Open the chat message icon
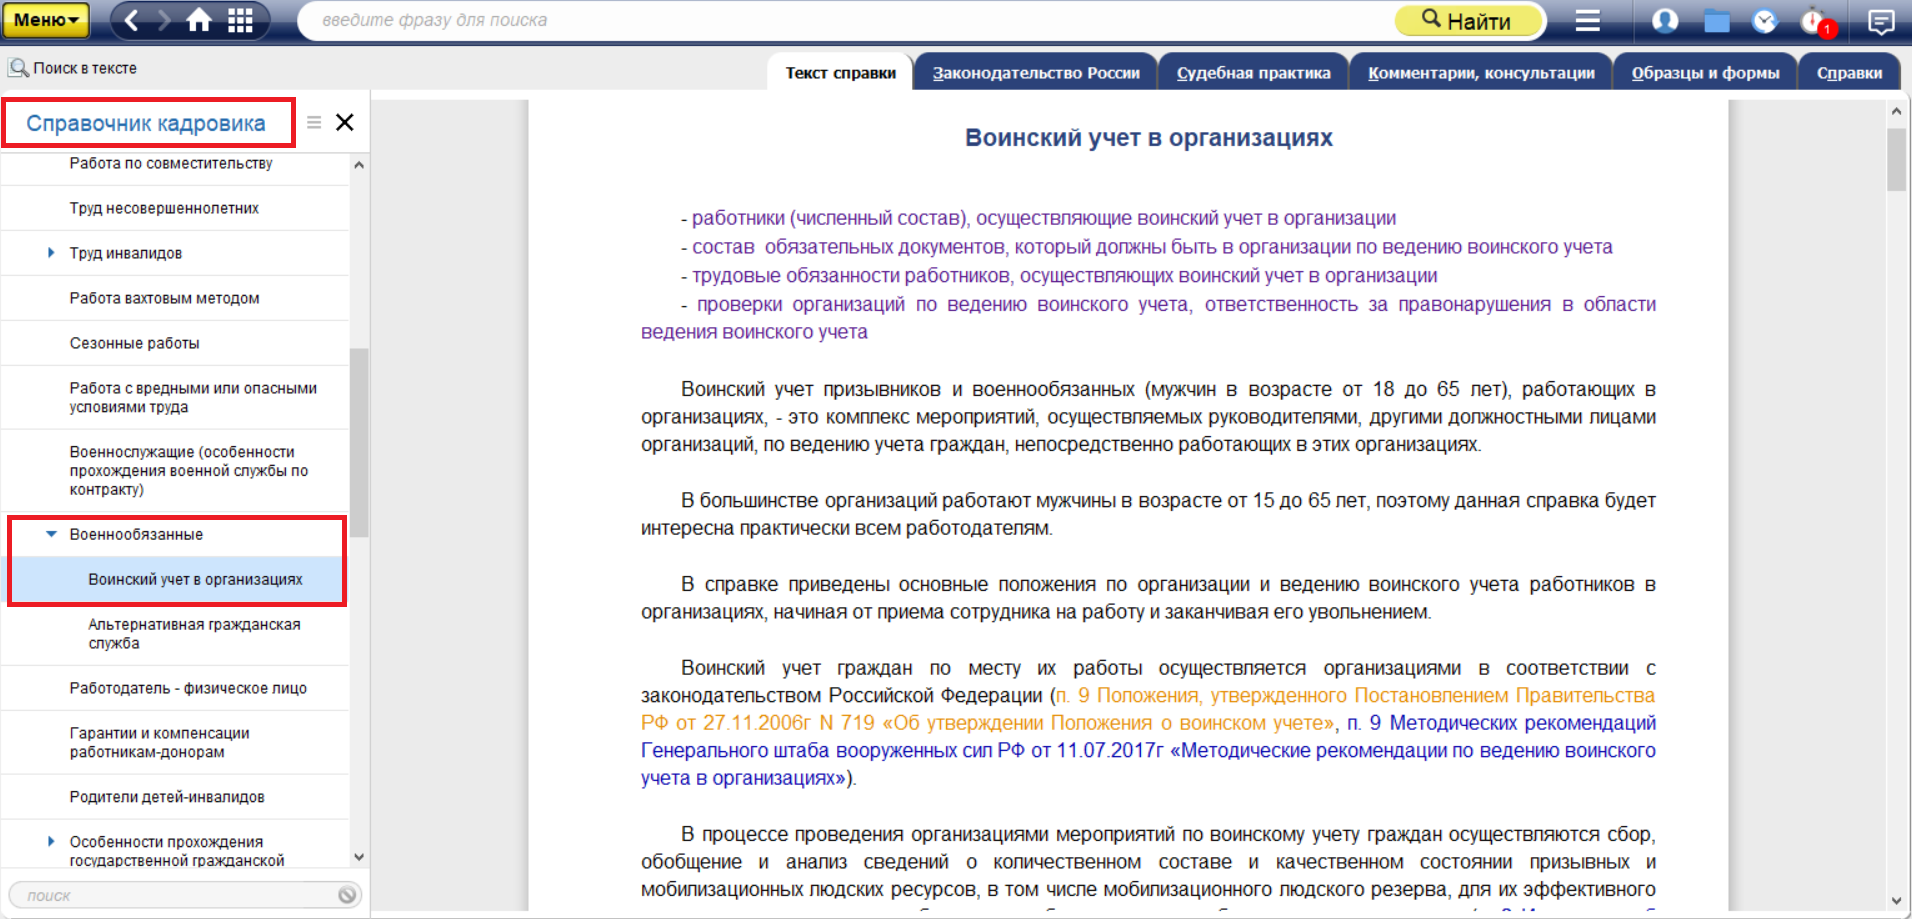The height and width of the screenshot is (919, 1912). [x=1881, y=21]
